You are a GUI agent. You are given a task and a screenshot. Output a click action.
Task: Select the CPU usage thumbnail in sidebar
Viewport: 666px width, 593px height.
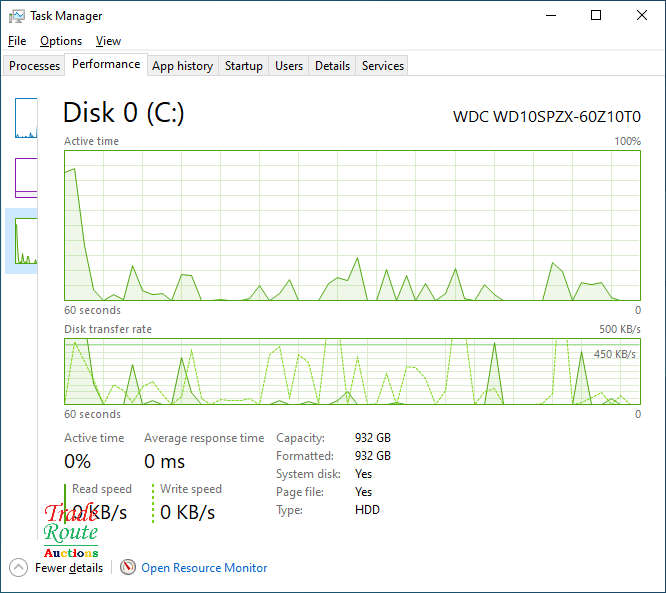(26, 118)
